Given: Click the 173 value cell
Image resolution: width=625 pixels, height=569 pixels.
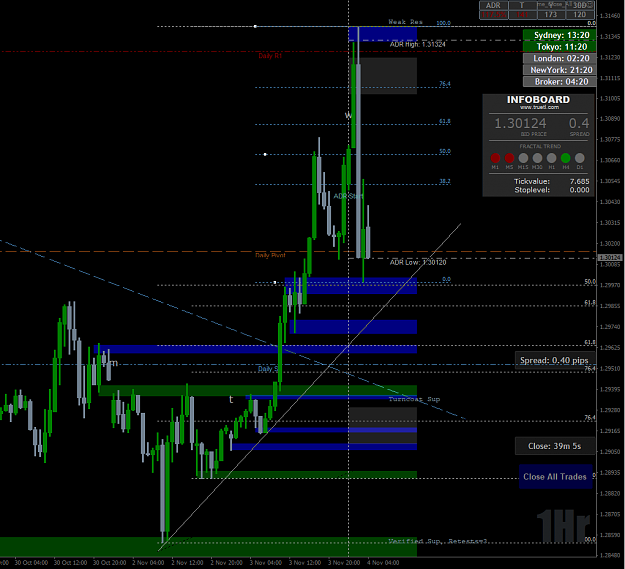Looking at the screenshot, I should (551, 15).
